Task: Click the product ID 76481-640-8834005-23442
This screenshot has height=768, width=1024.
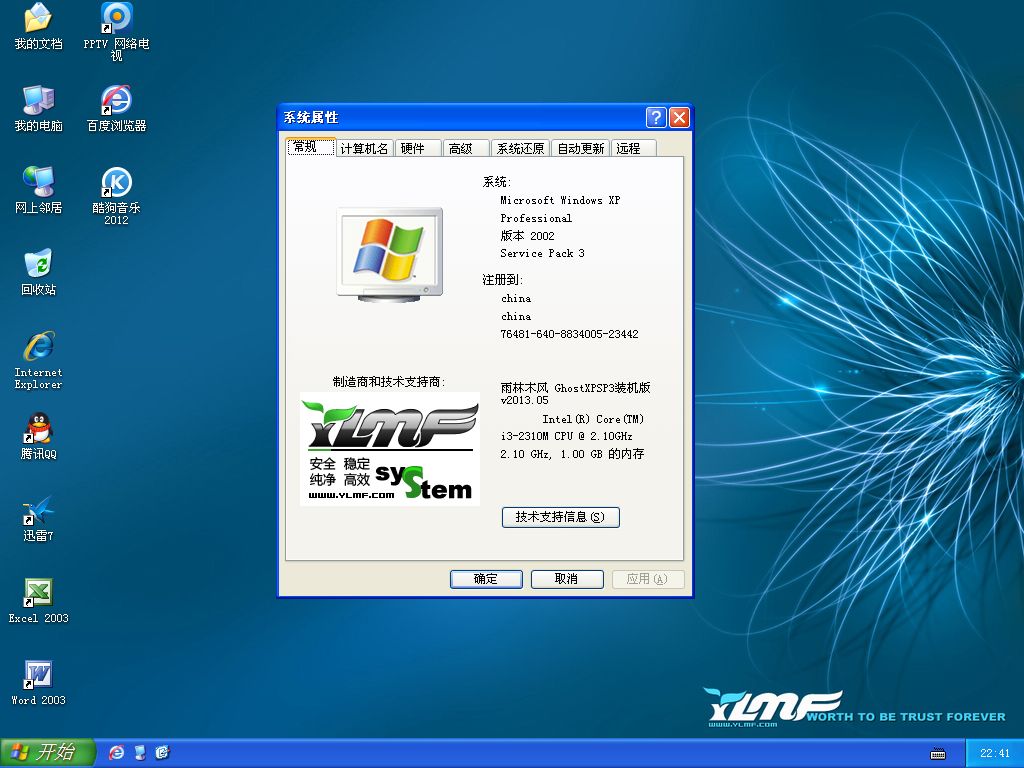Action: point(569,334)
